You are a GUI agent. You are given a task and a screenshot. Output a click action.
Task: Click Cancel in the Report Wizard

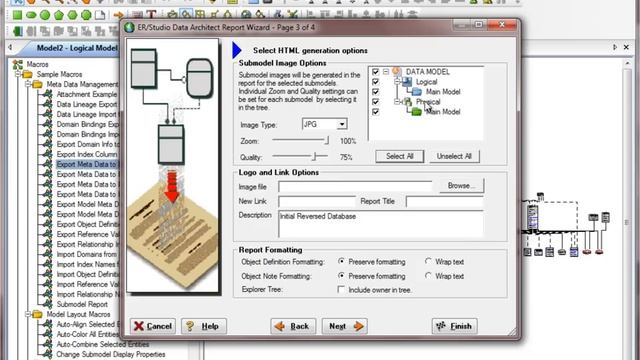[x=153, y=326]
